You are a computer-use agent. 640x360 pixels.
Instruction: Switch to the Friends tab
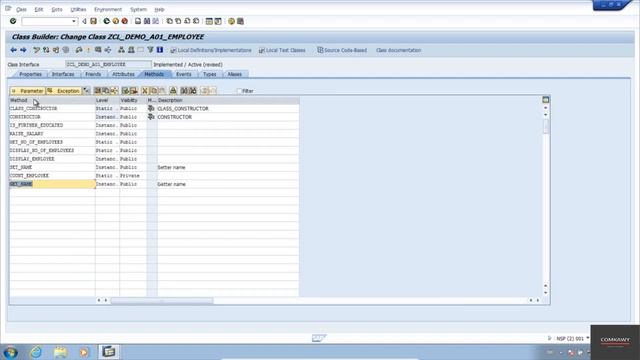coord(93,74)
